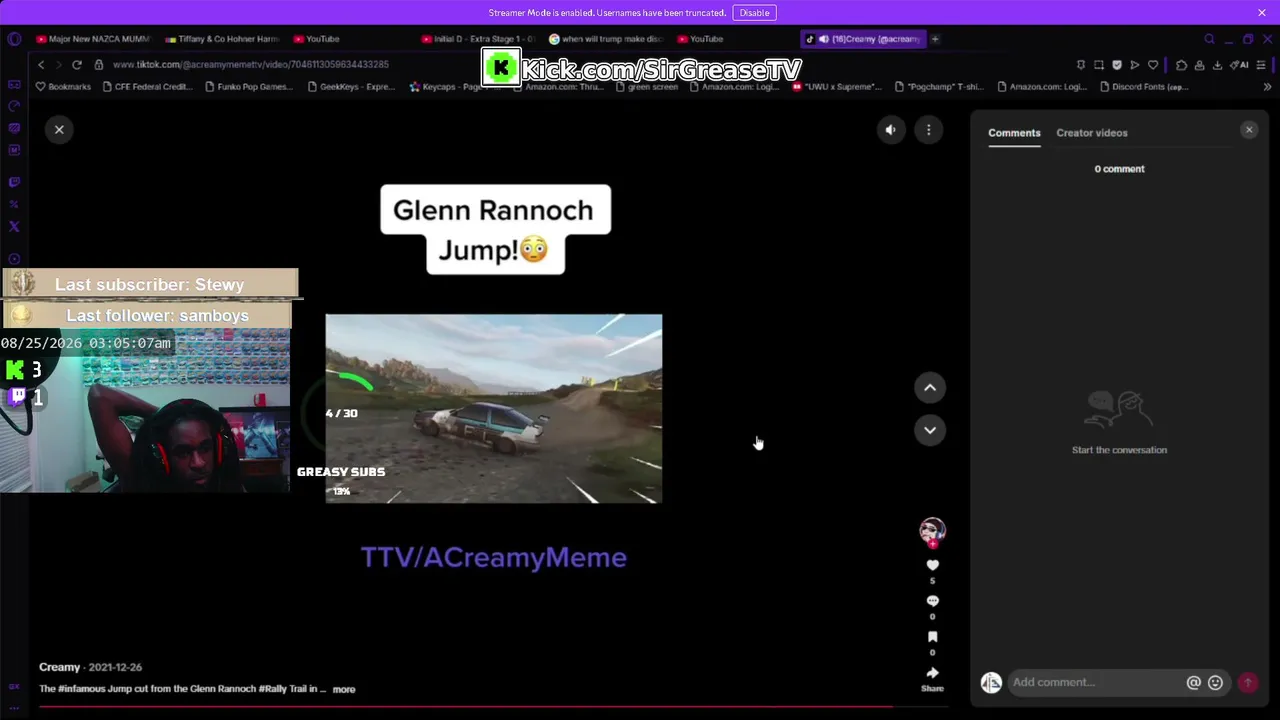
Task: Open comments via the speech bubble icon
Action: click(x=932, y=601)
